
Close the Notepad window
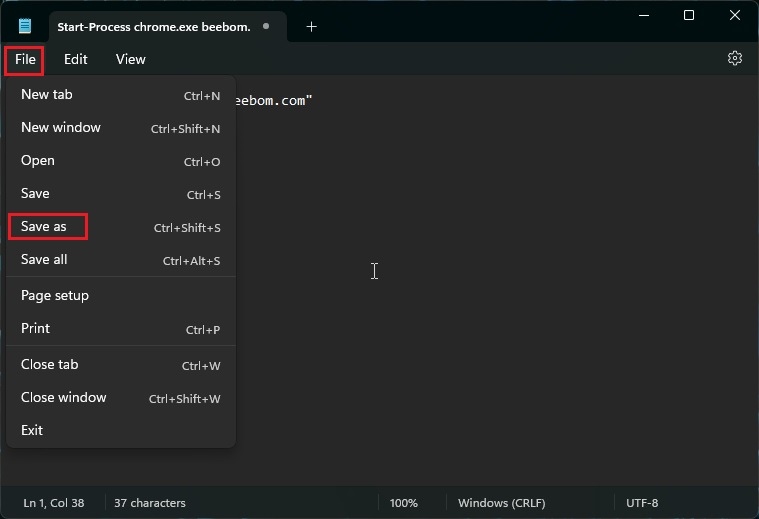pyautogui.click(x=735, y=15)
